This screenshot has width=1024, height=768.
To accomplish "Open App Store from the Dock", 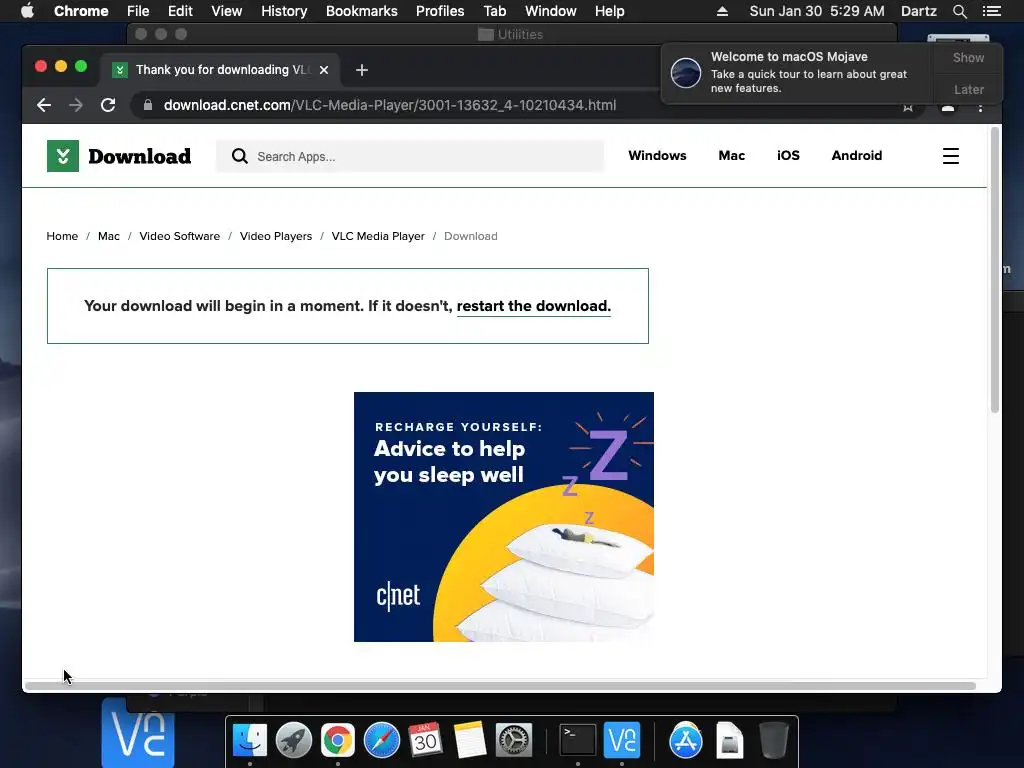I will (686, 741).
